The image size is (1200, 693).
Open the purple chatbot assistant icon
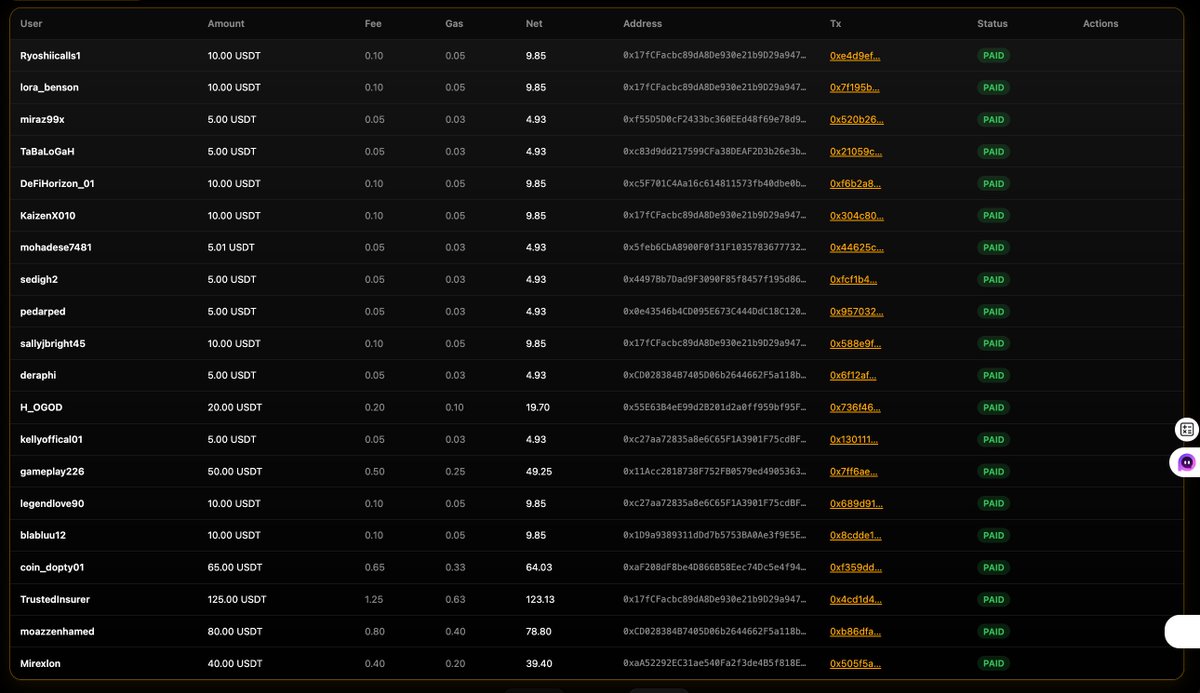(x=1186, y=462)
